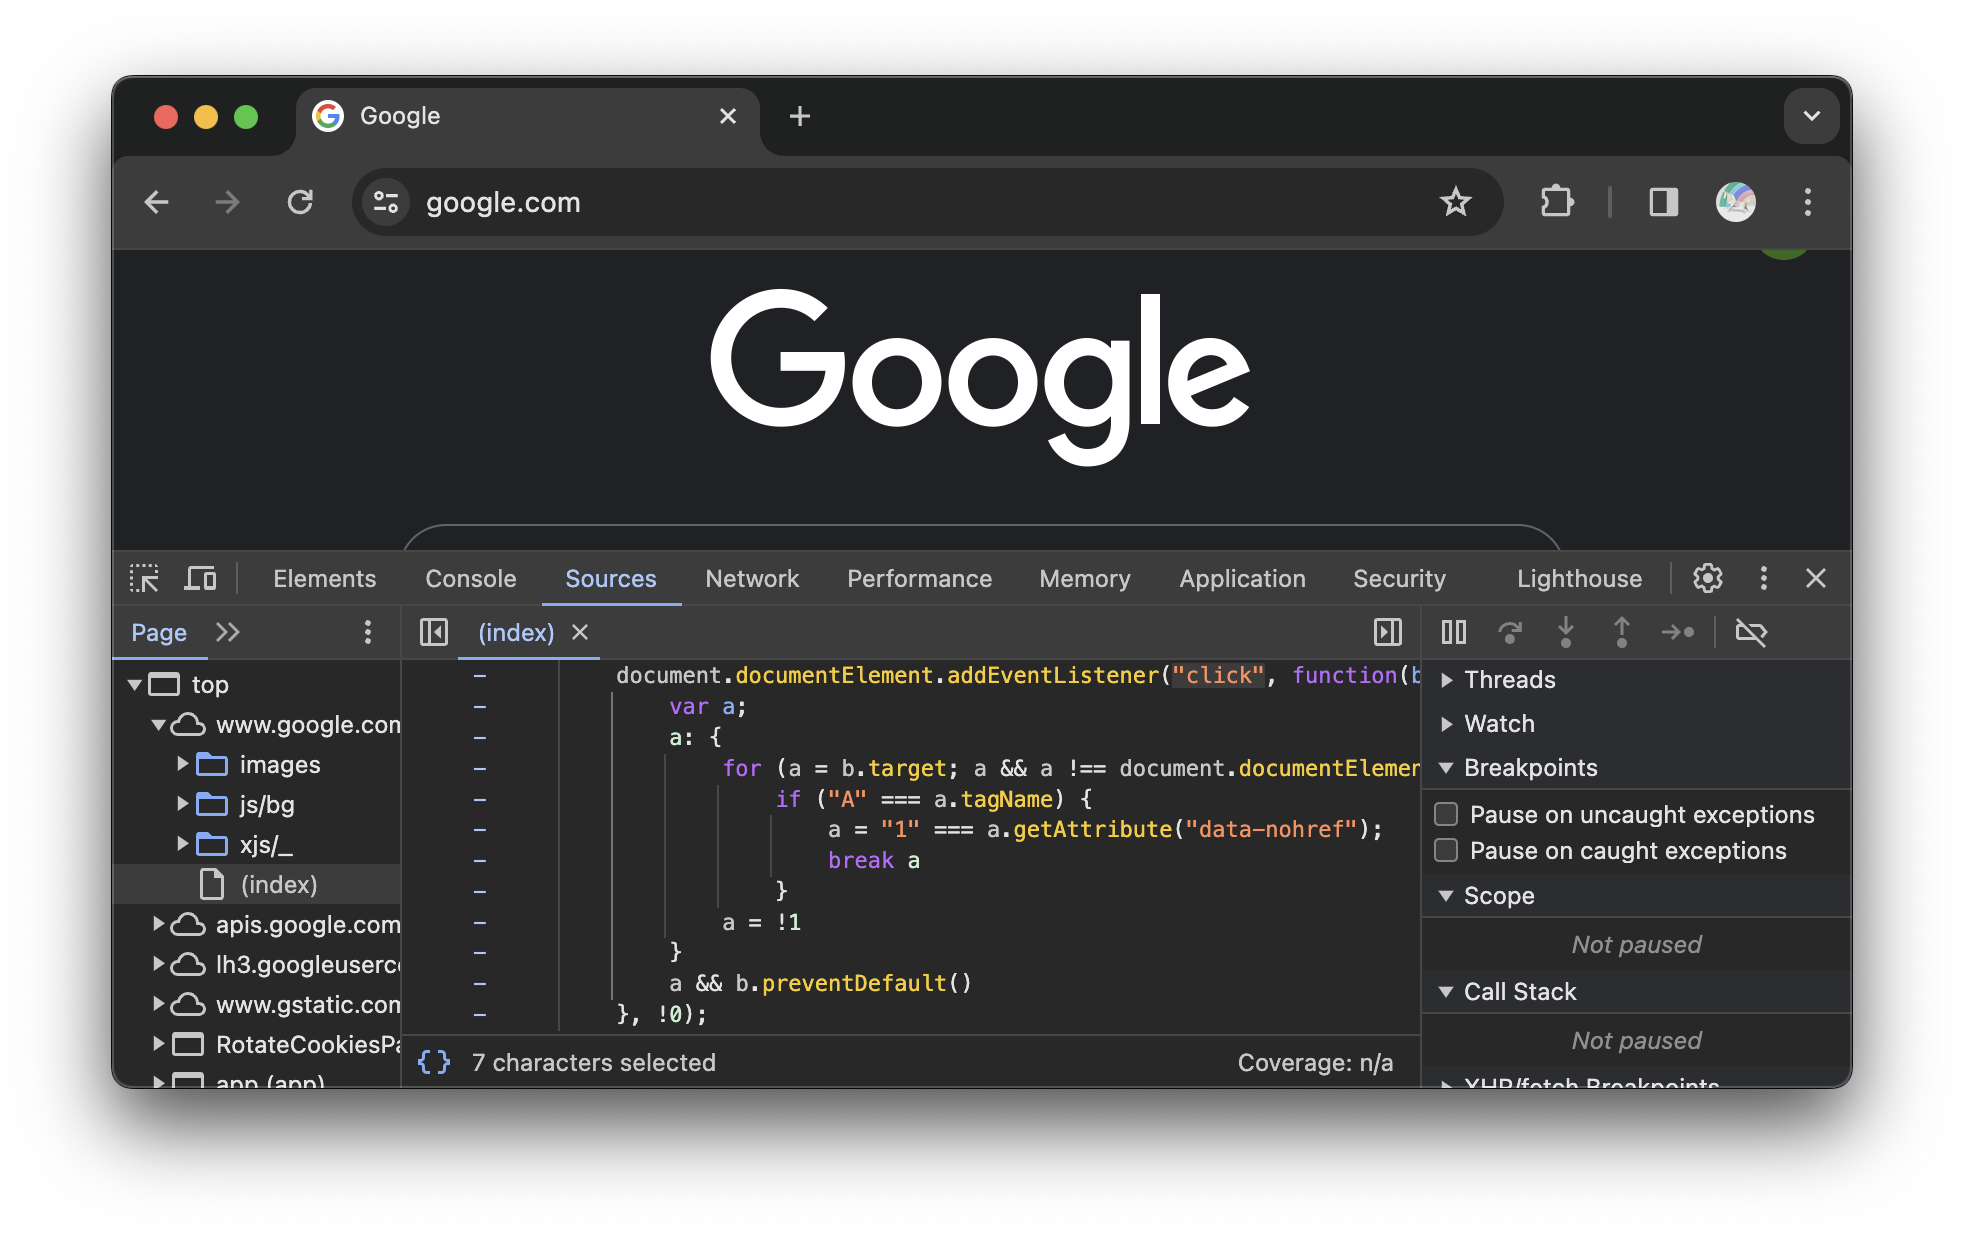Hide the navigator sidebar
This screenshot has height=1236, width=1964.
434,632
